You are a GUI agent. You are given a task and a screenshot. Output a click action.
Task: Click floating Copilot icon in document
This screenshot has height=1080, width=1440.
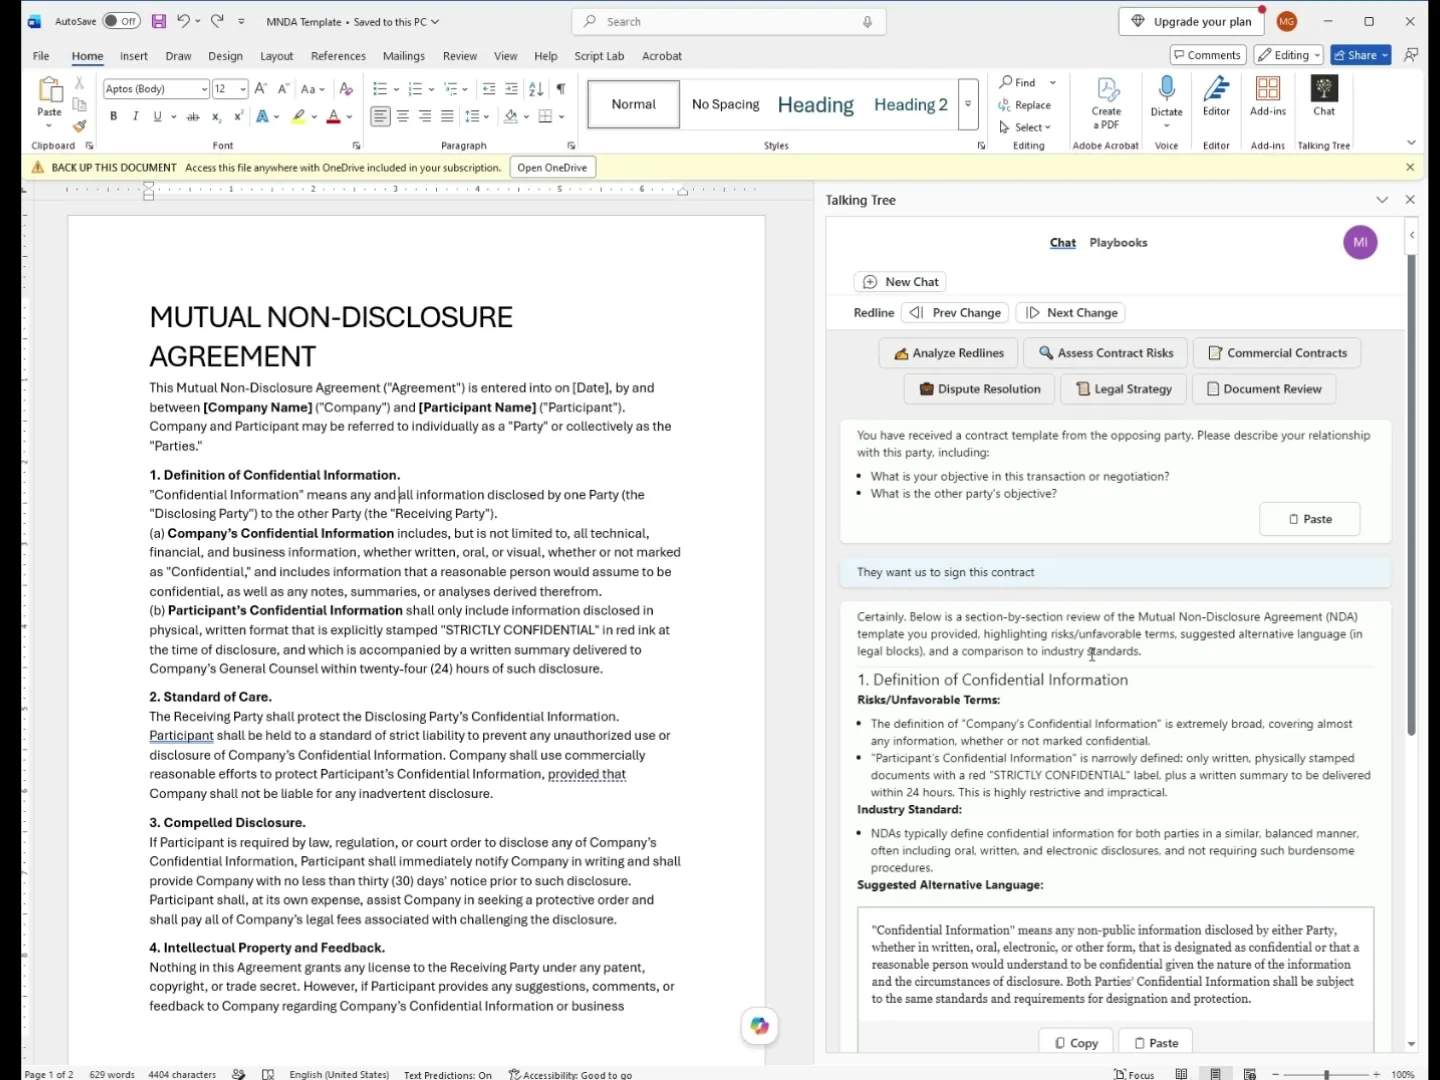pyautogui.click(x=760, y=1025)
